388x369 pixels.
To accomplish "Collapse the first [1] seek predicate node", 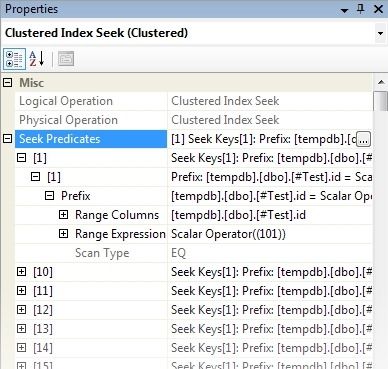I will coord(22,157).
